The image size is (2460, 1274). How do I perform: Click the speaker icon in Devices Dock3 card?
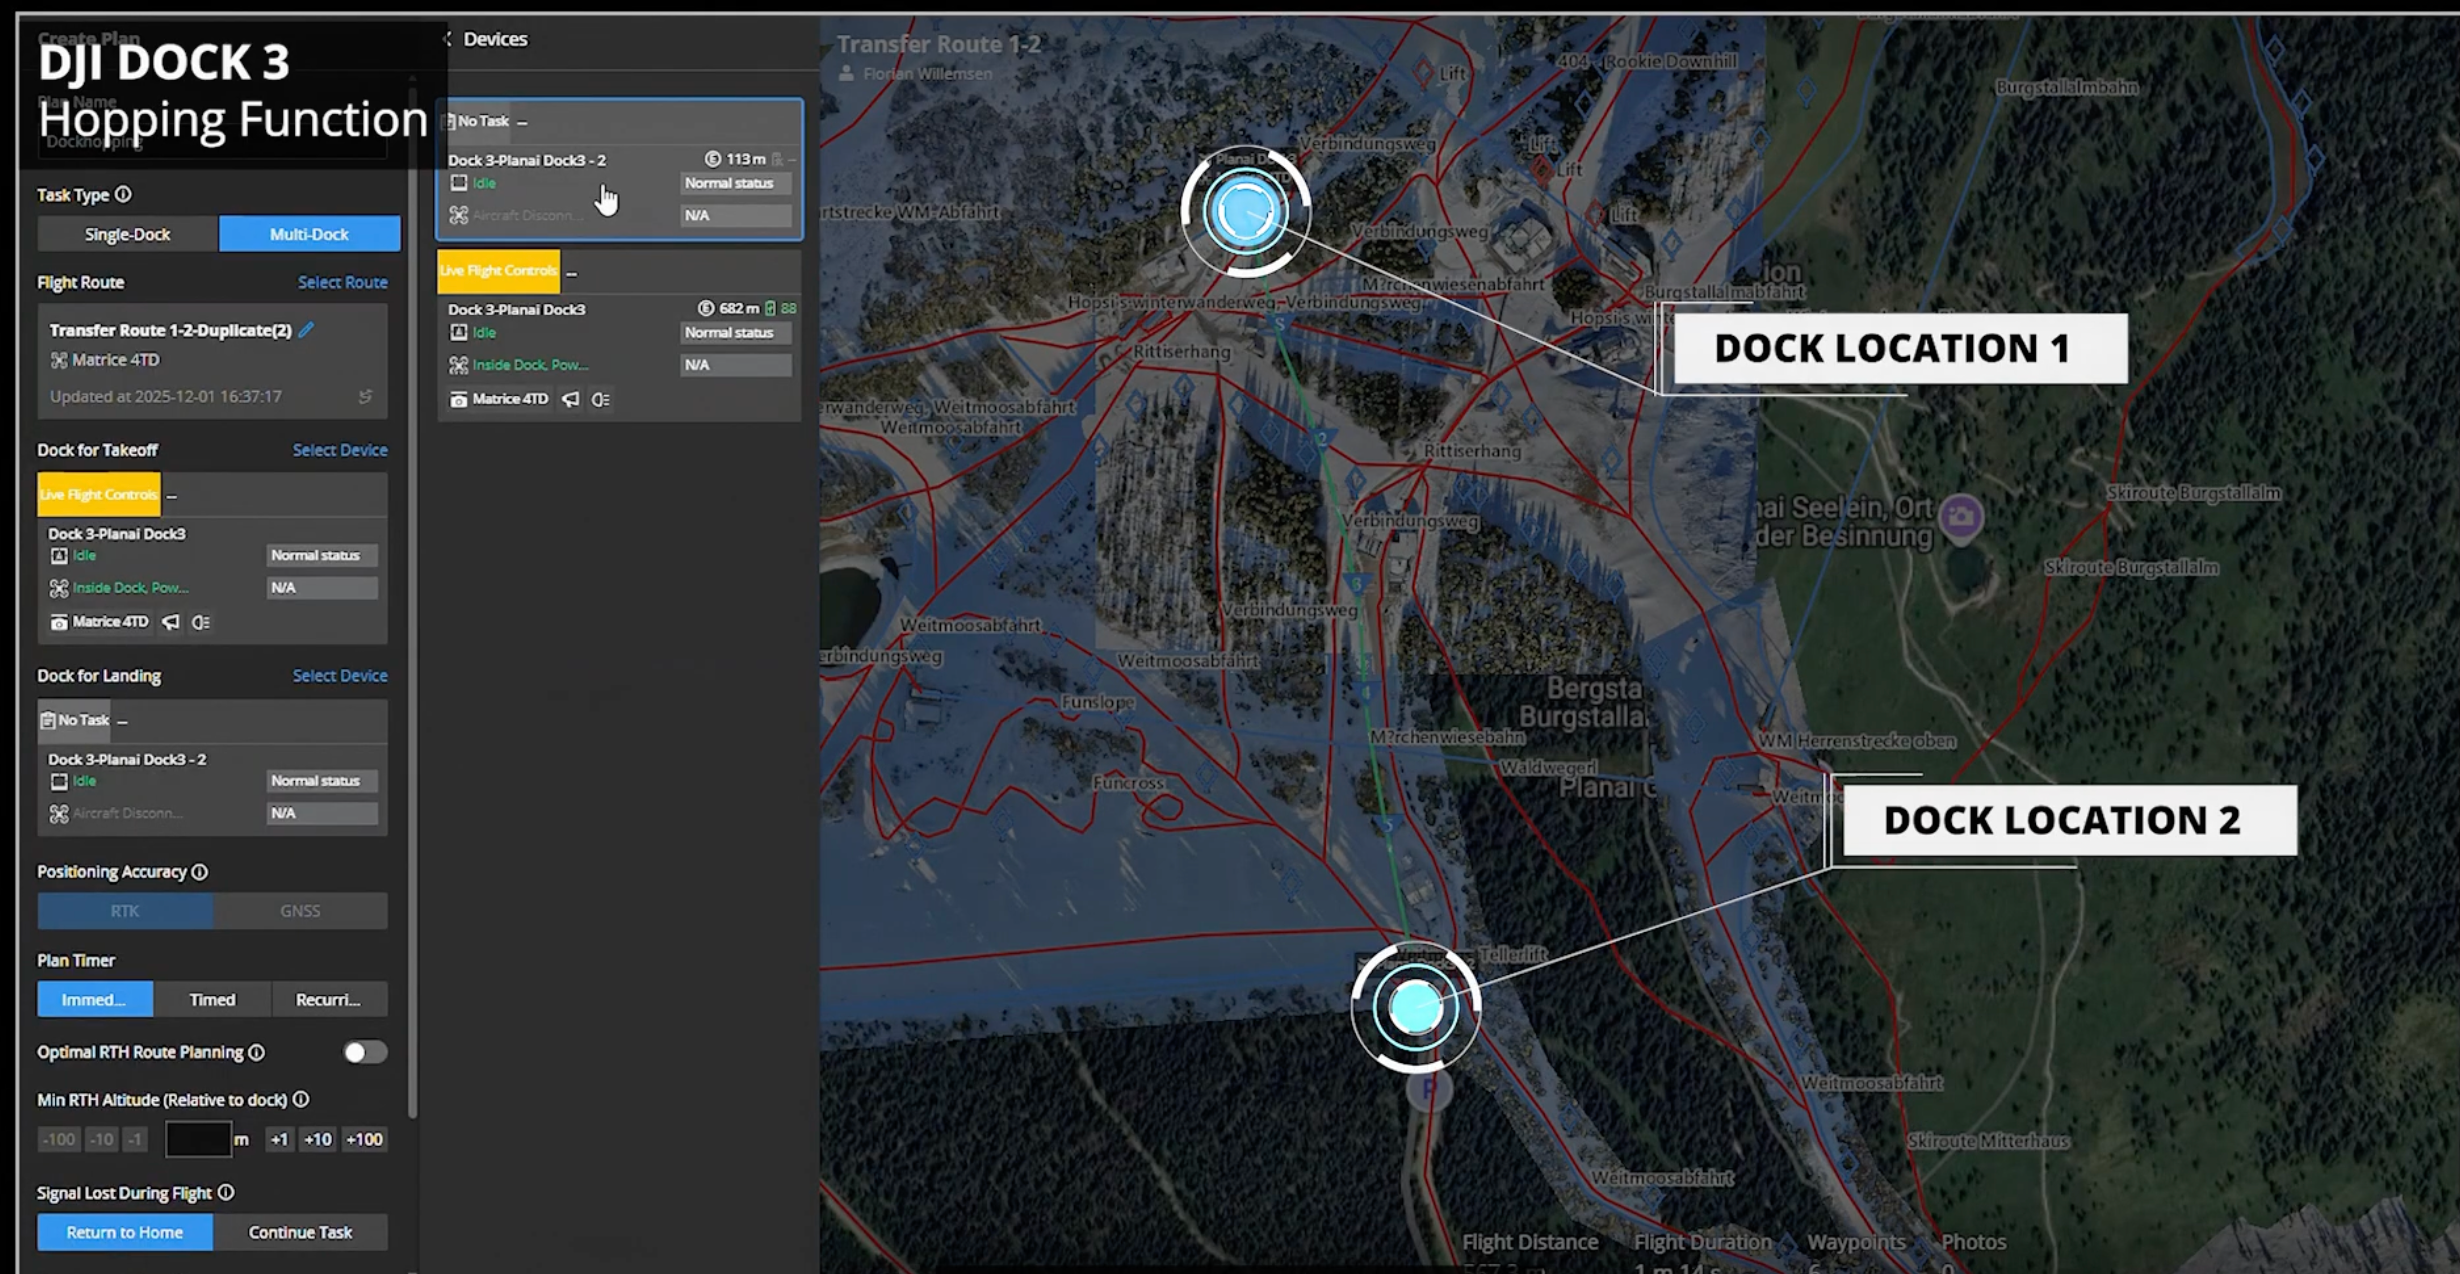pyautogui.click(x=570, y=399)
